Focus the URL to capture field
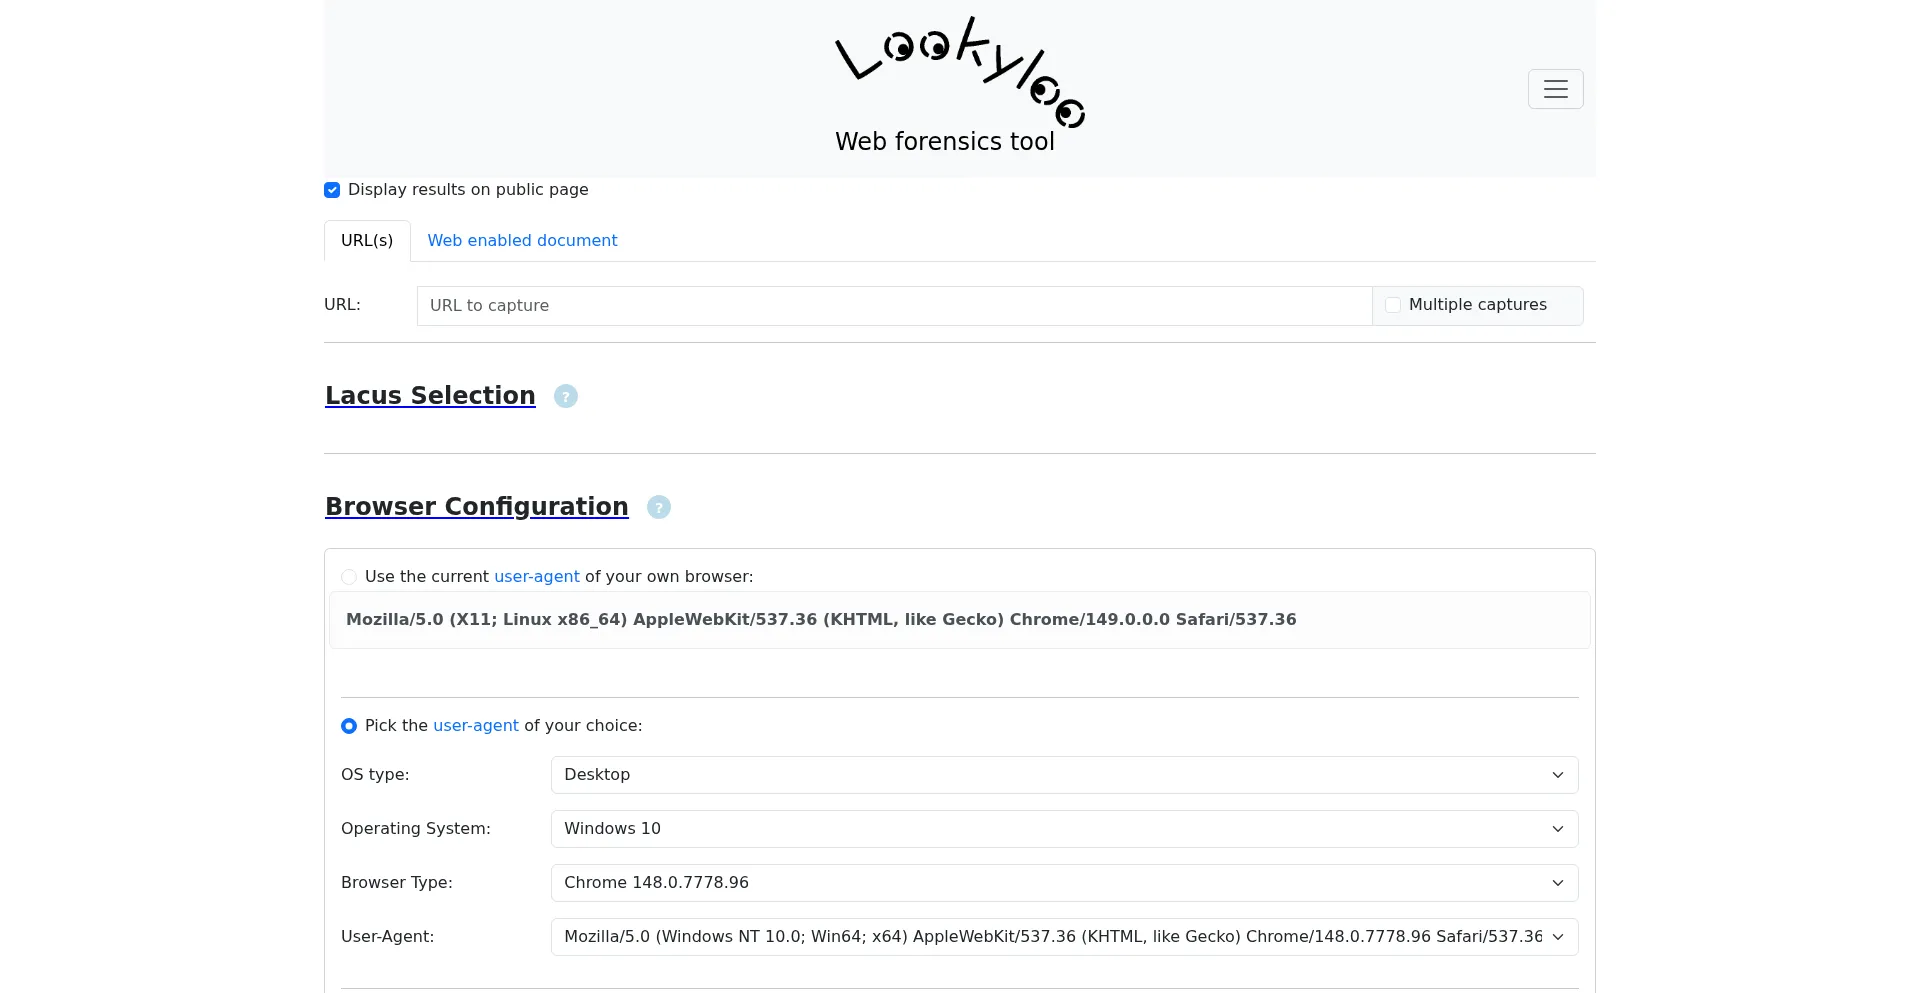Image resolution: width=1920 pixels, height=993 pixels. coord(894,306)
